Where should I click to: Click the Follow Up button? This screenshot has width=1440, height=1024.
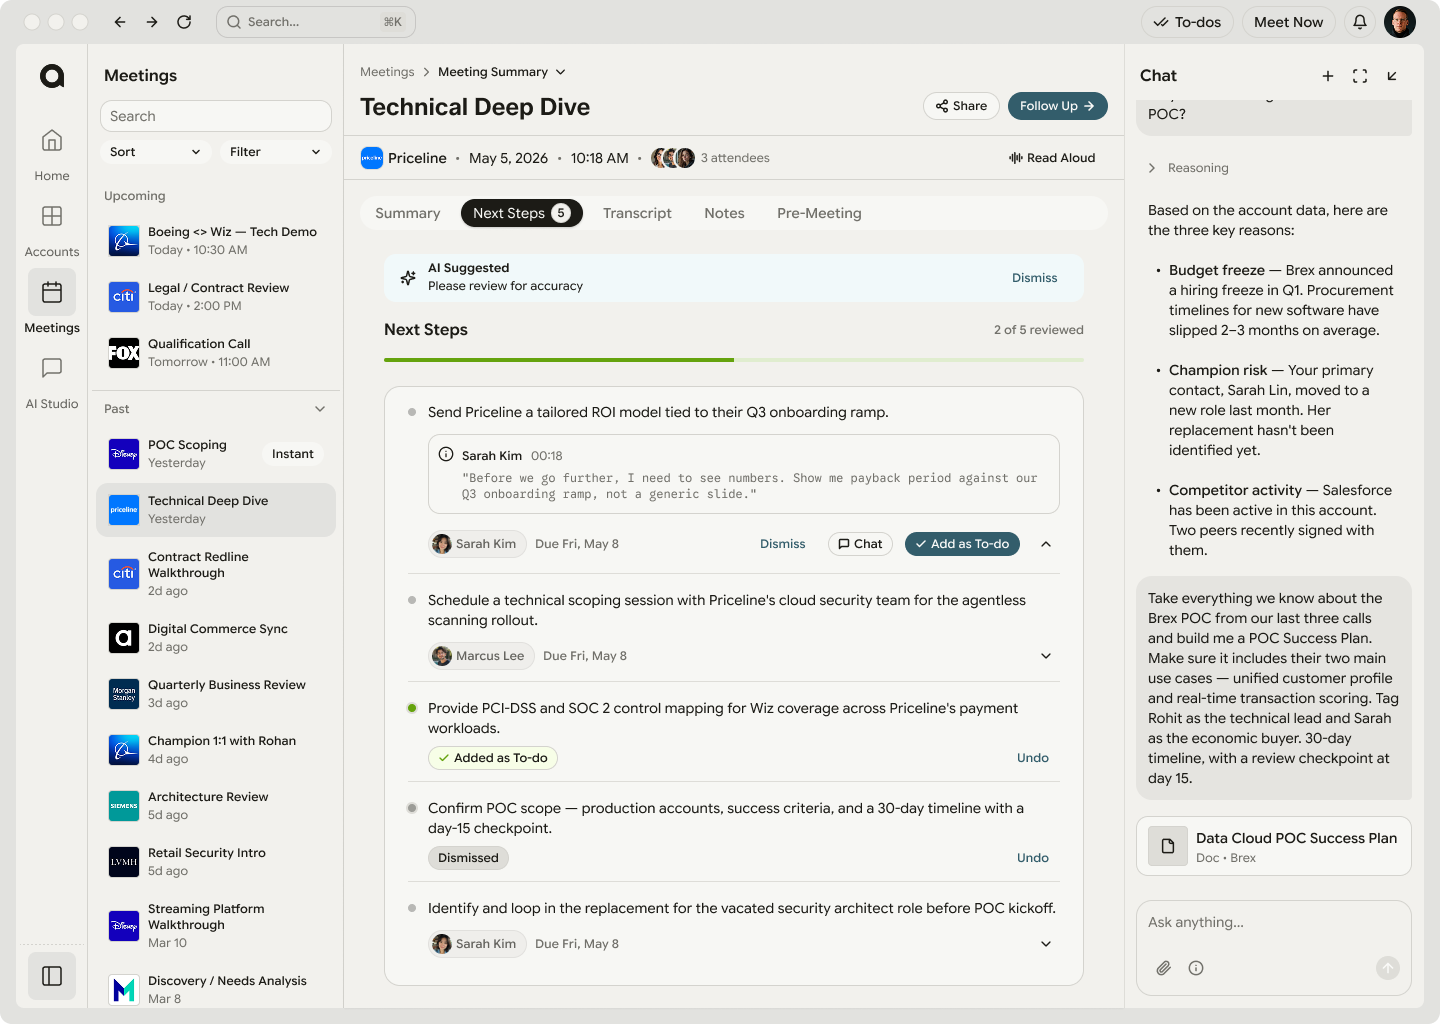pyautogui.click(x=1057, y=106)
